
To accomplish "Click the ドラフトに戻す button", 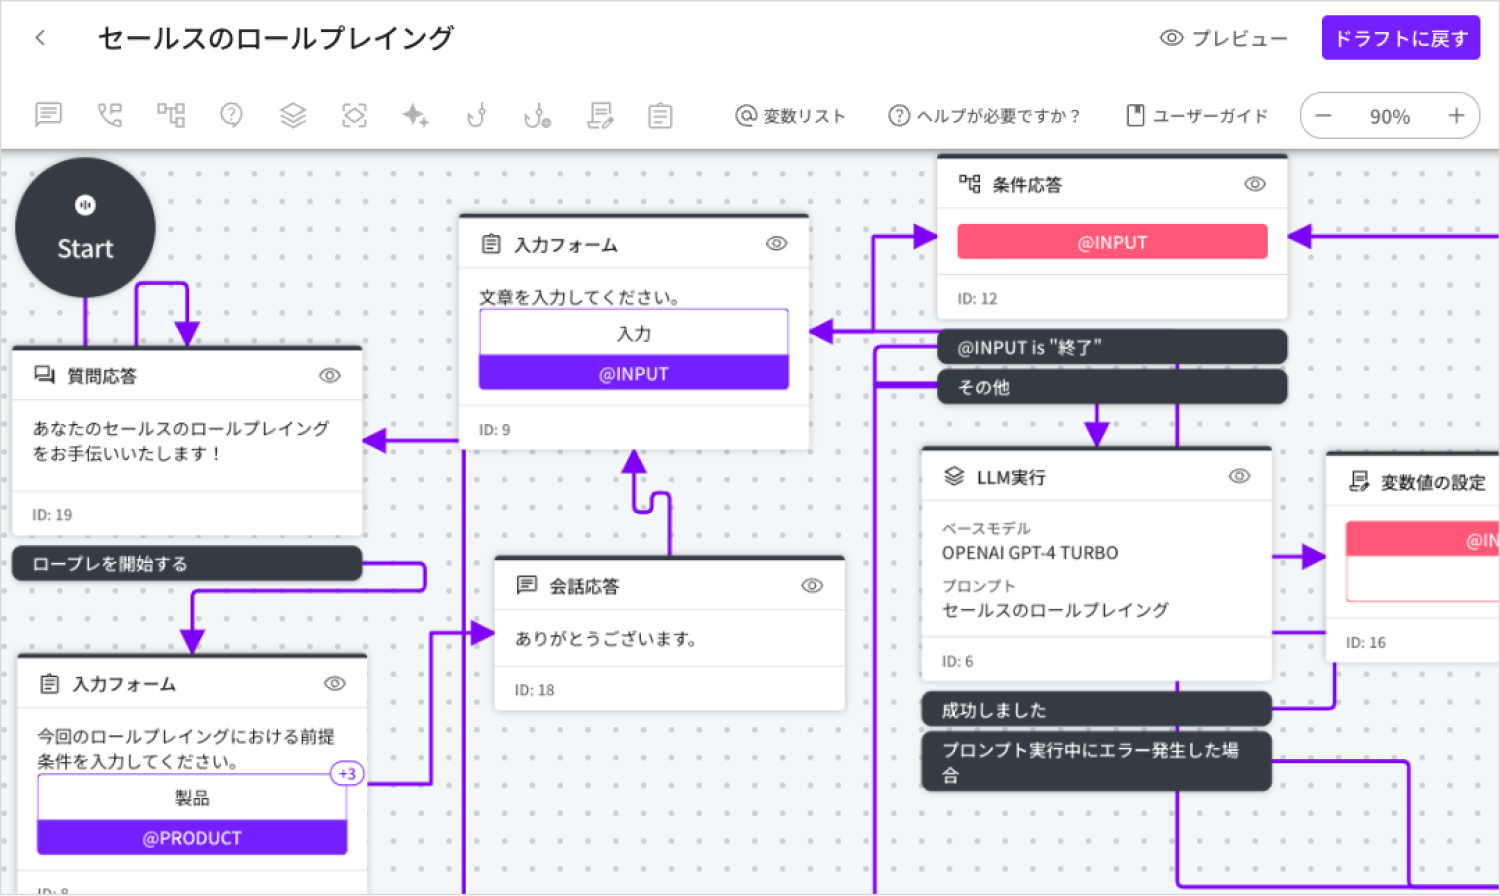I will click(1401, 38).
